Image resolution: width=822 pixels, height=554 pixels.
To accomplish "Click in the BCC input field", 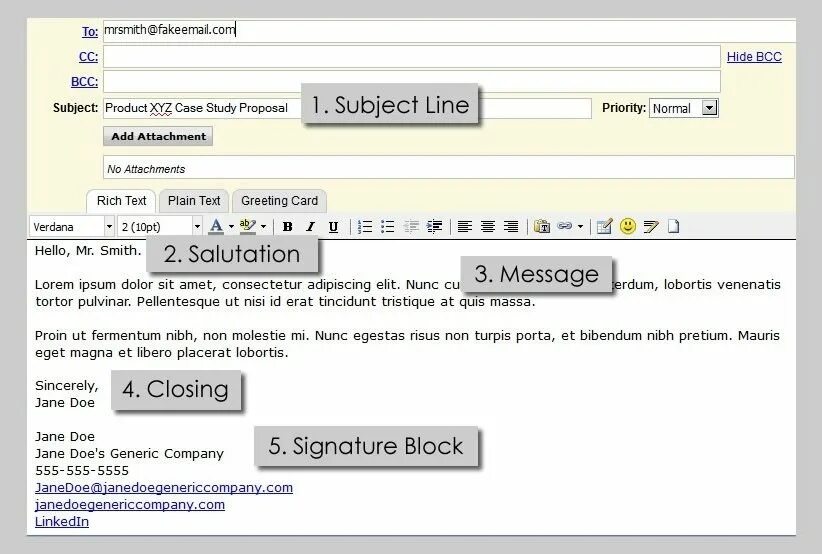I will pyautogui.click(x=412, y=82).
